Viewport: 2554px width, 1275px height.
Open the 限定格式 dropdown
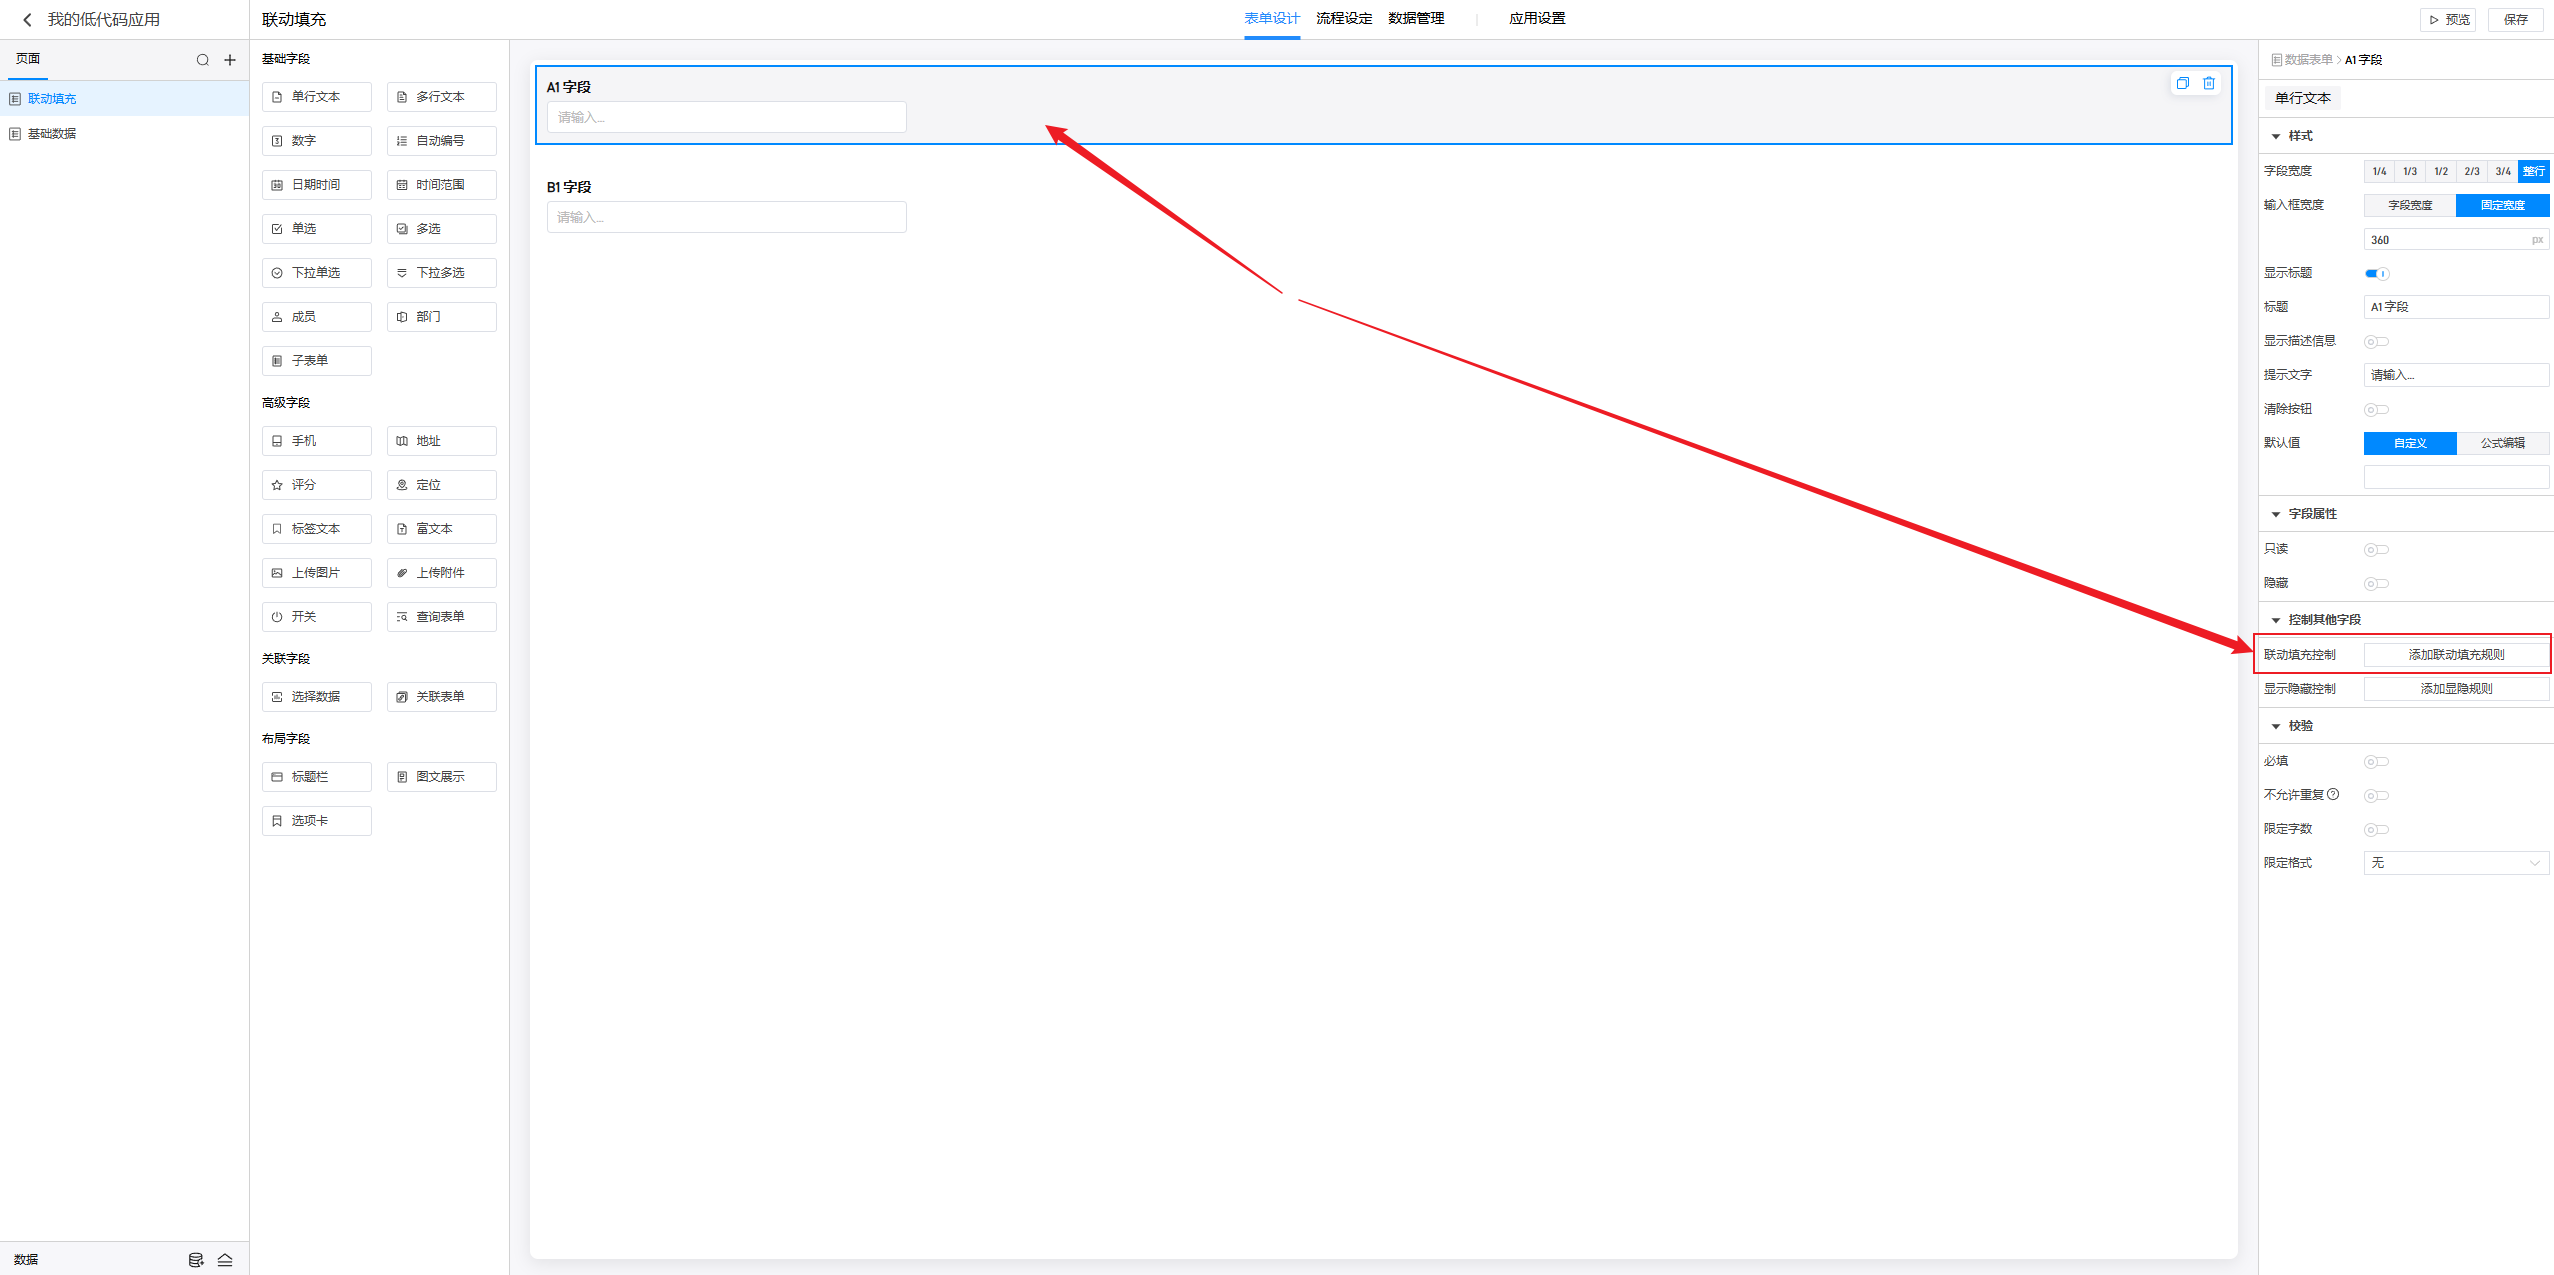[x=2455, y=862]
